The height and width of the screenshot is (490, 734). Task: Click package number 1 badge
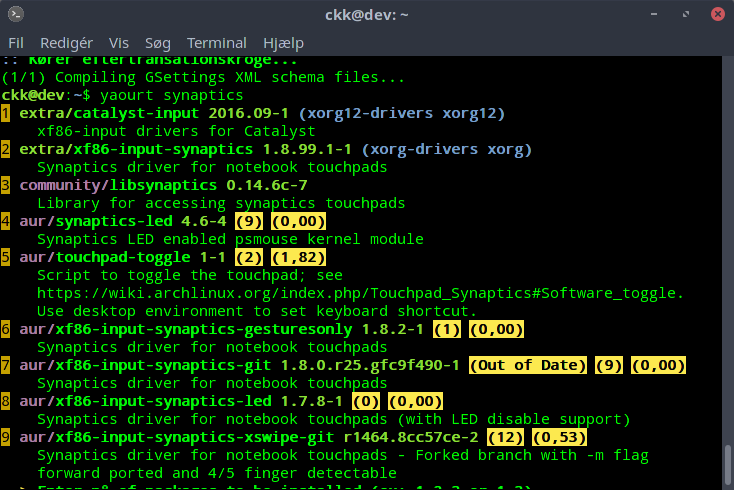[5, 113]
